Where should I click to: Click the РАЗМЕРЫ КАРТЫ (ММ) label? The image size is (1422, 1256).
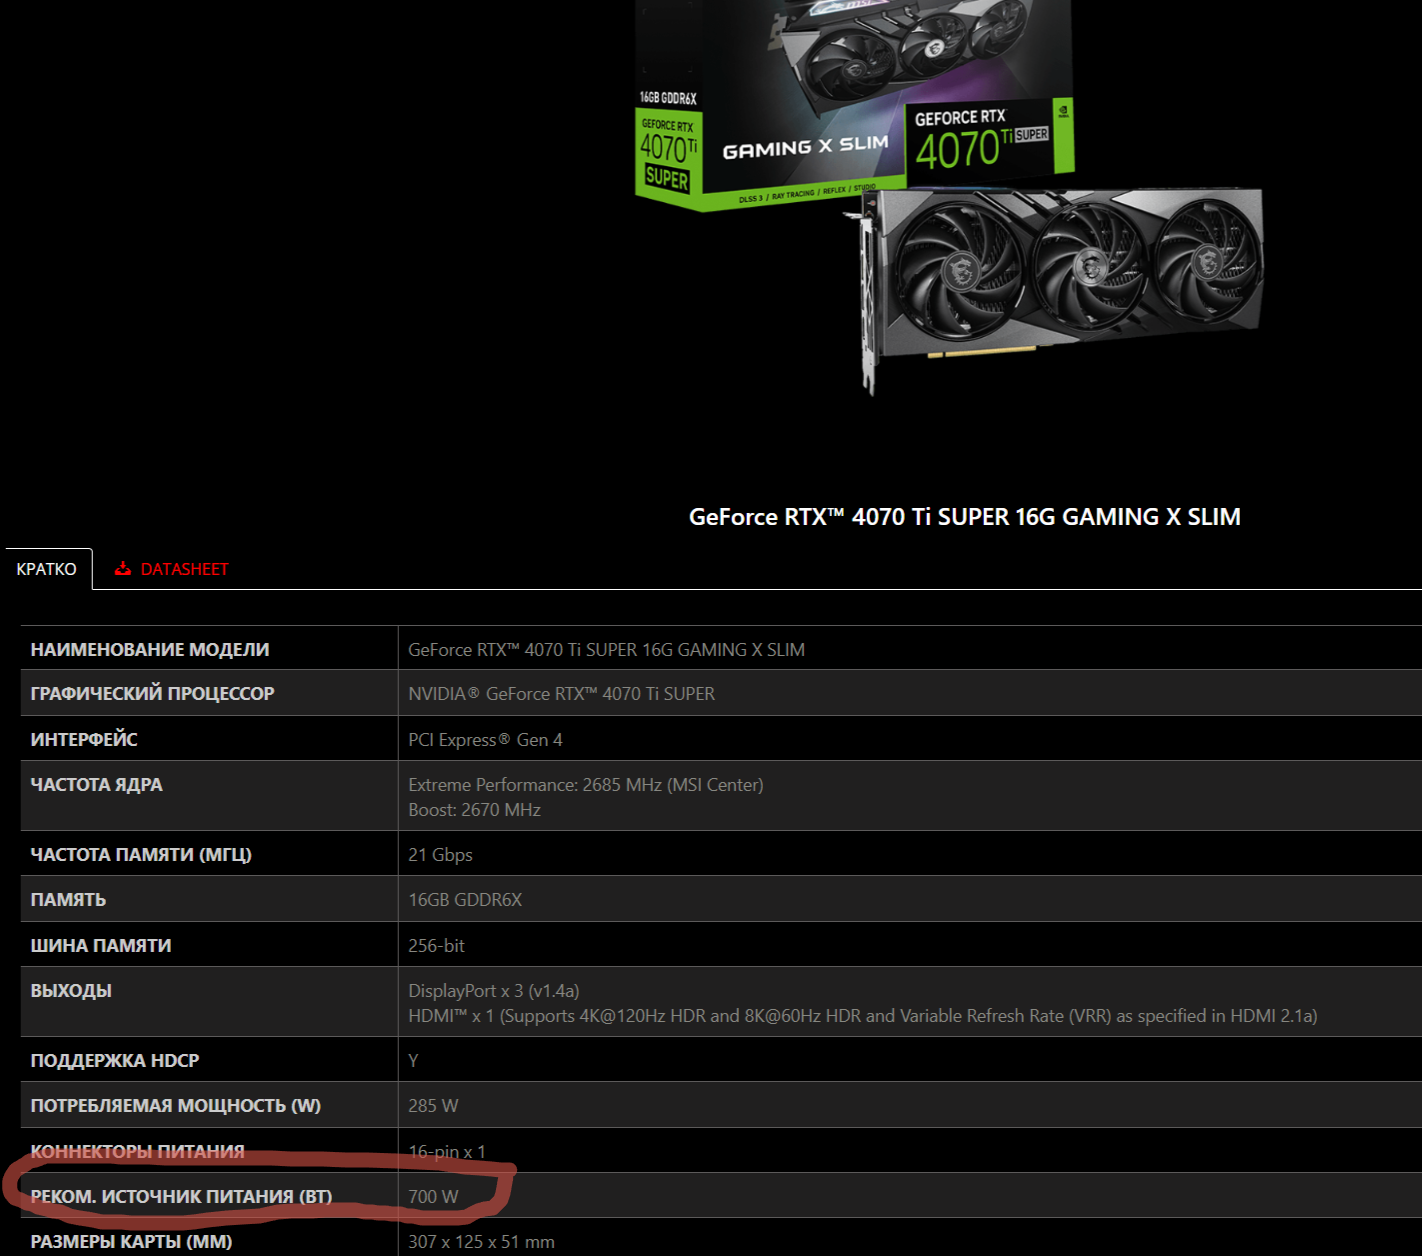[x=131, y=1242]
